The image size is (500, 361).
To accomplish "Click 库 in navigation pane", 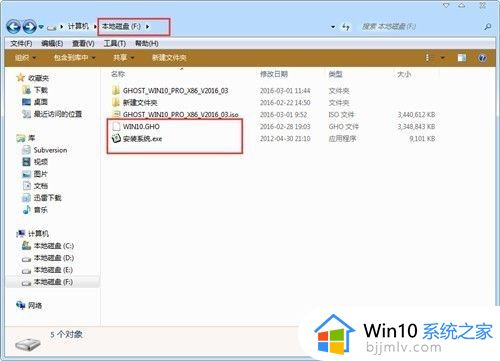I will (31, 138).
